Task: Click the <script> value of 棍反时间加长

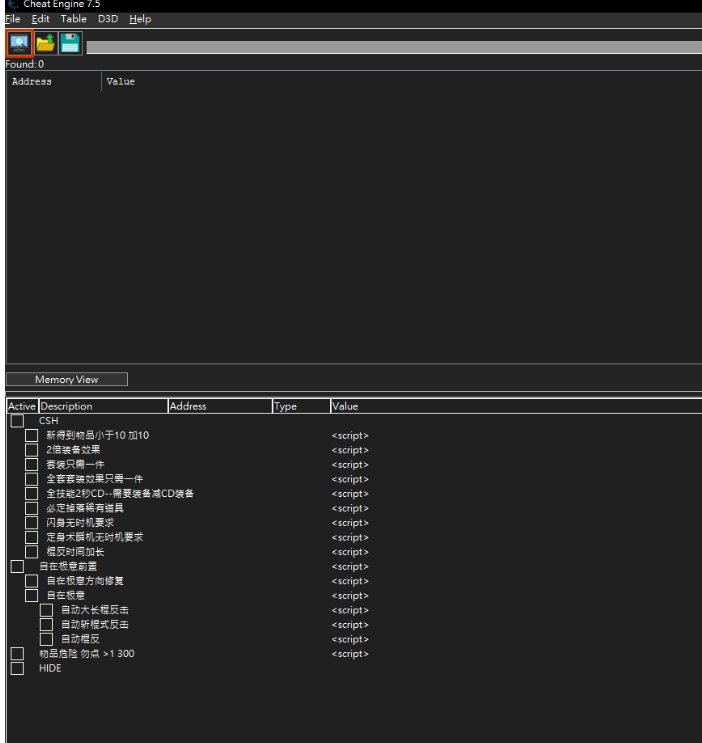Action: click(x=350, y=552)
